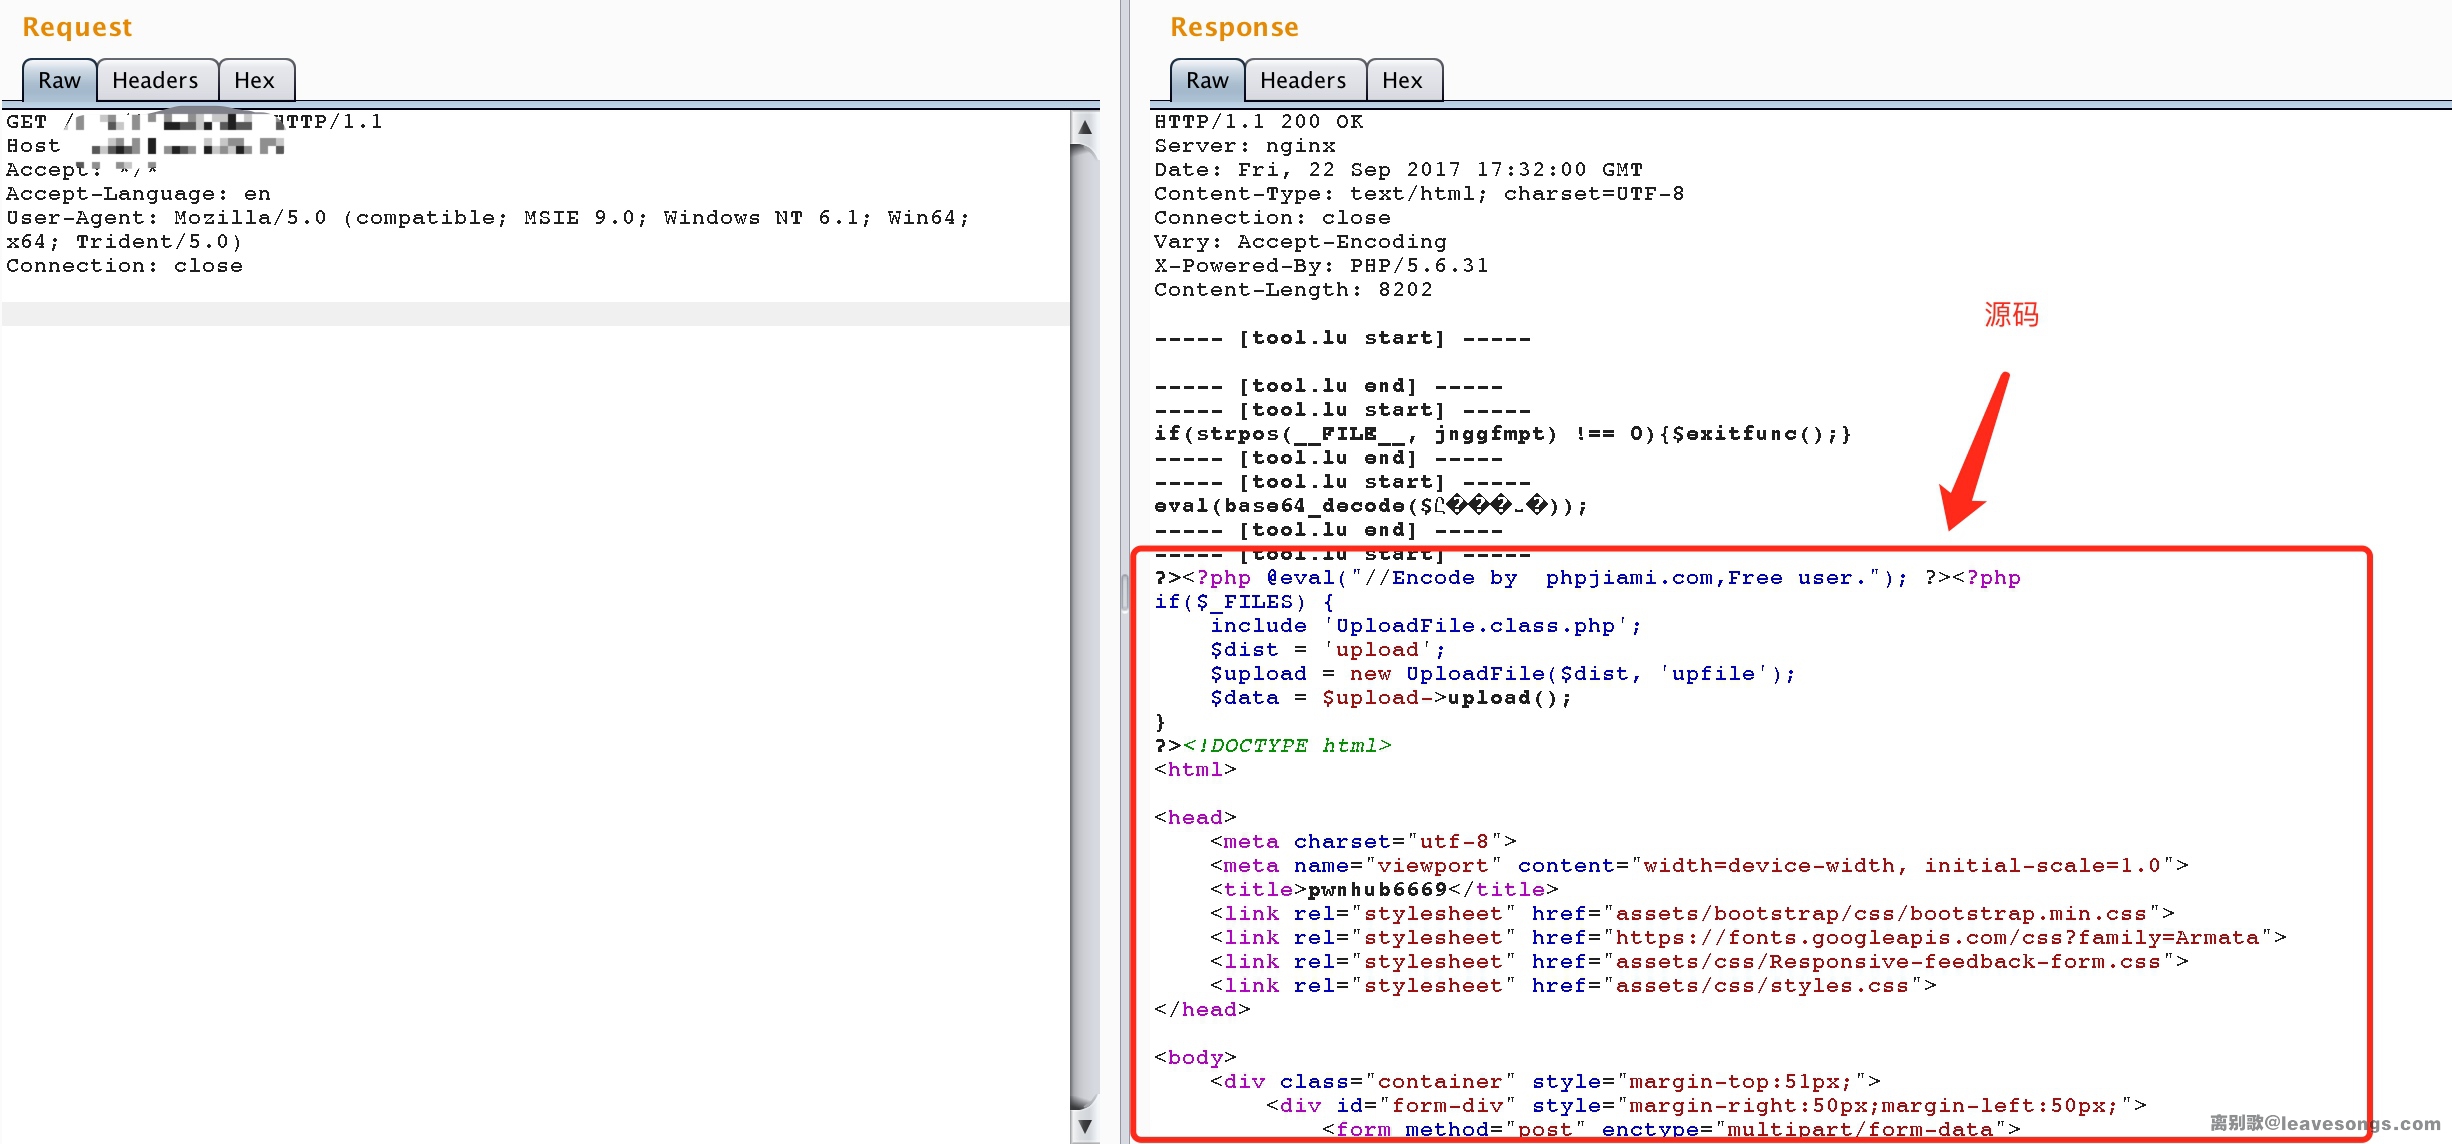Switch to the Request panel Hex tab
This screenshot has height=1144, width=2452.
[x=254, y=80]
